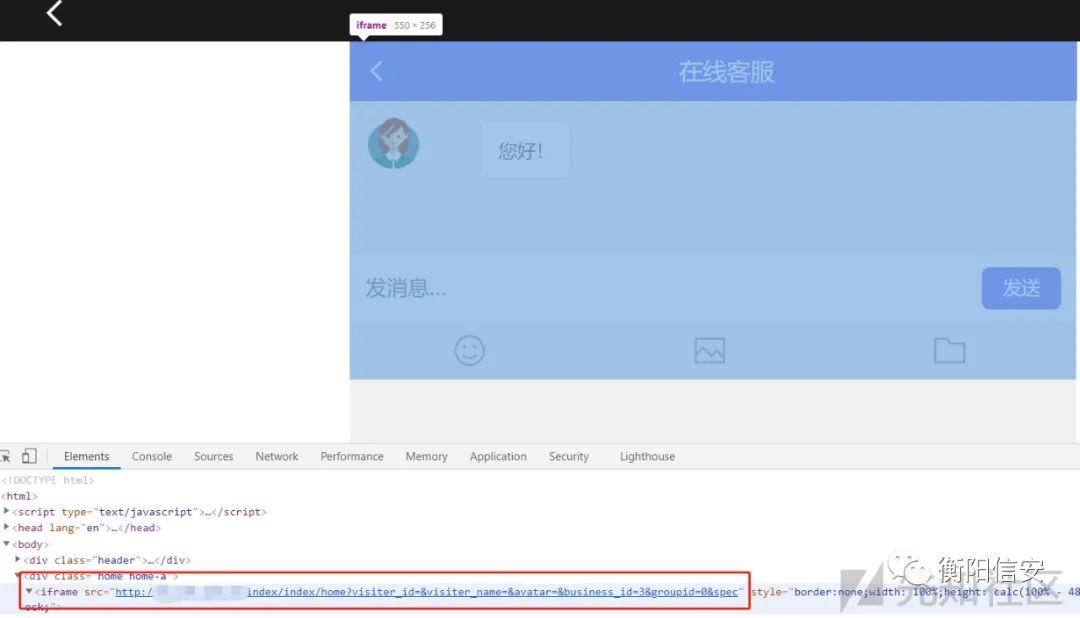The image size is (1080, 618).
Task: Switch to the Elements tab
Action: (x=86, y=456)
